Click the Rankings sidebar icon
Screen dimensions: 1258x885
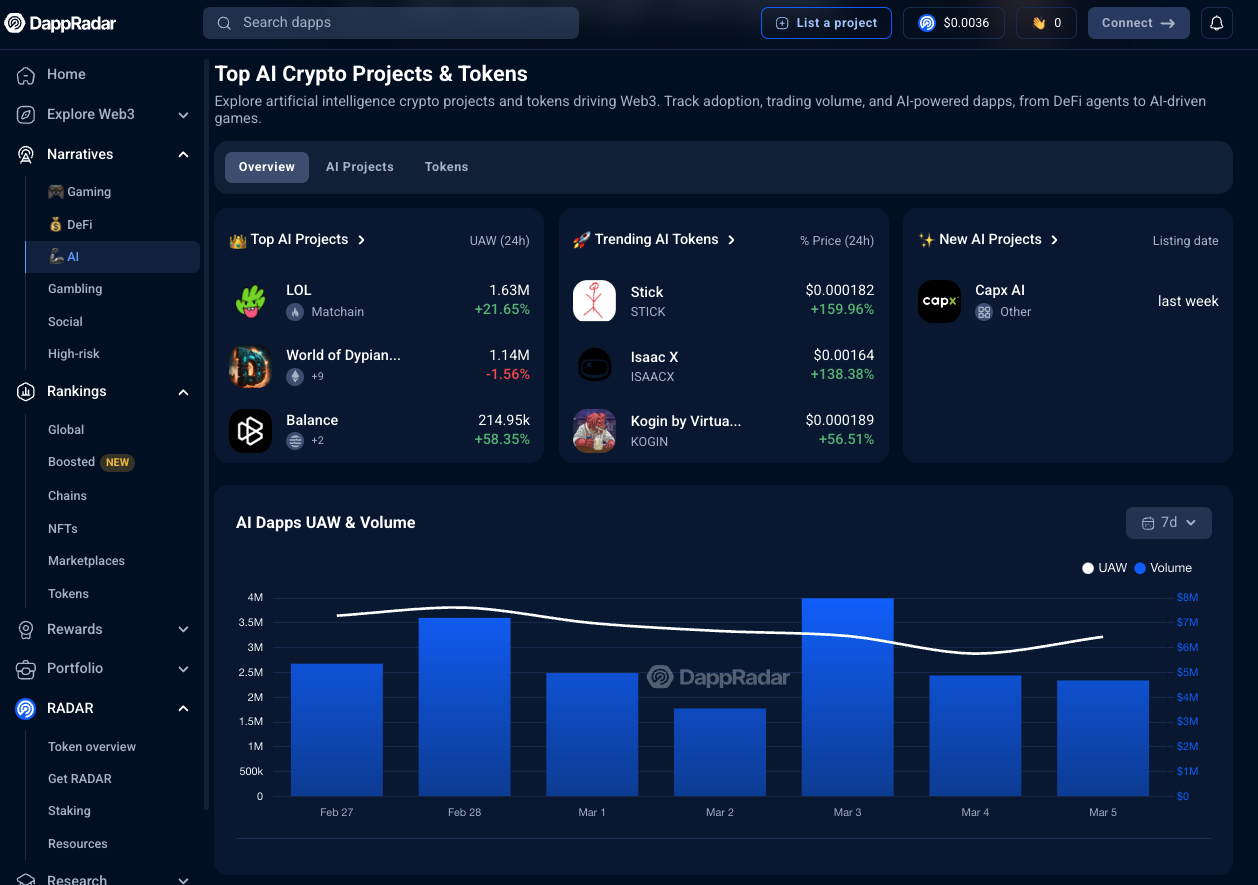coord(26,392)
